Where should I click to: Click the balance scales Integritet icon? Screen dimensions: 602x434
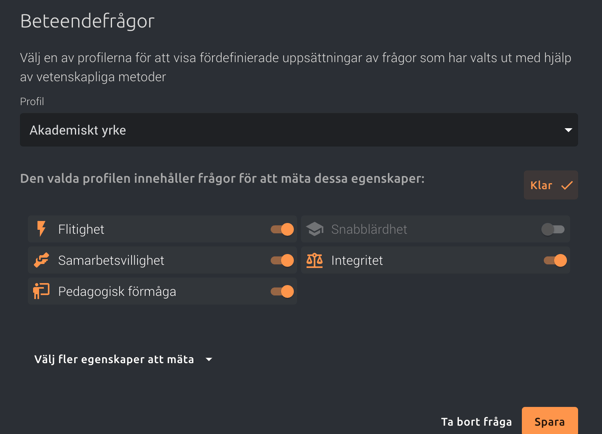tap(314, 260)
